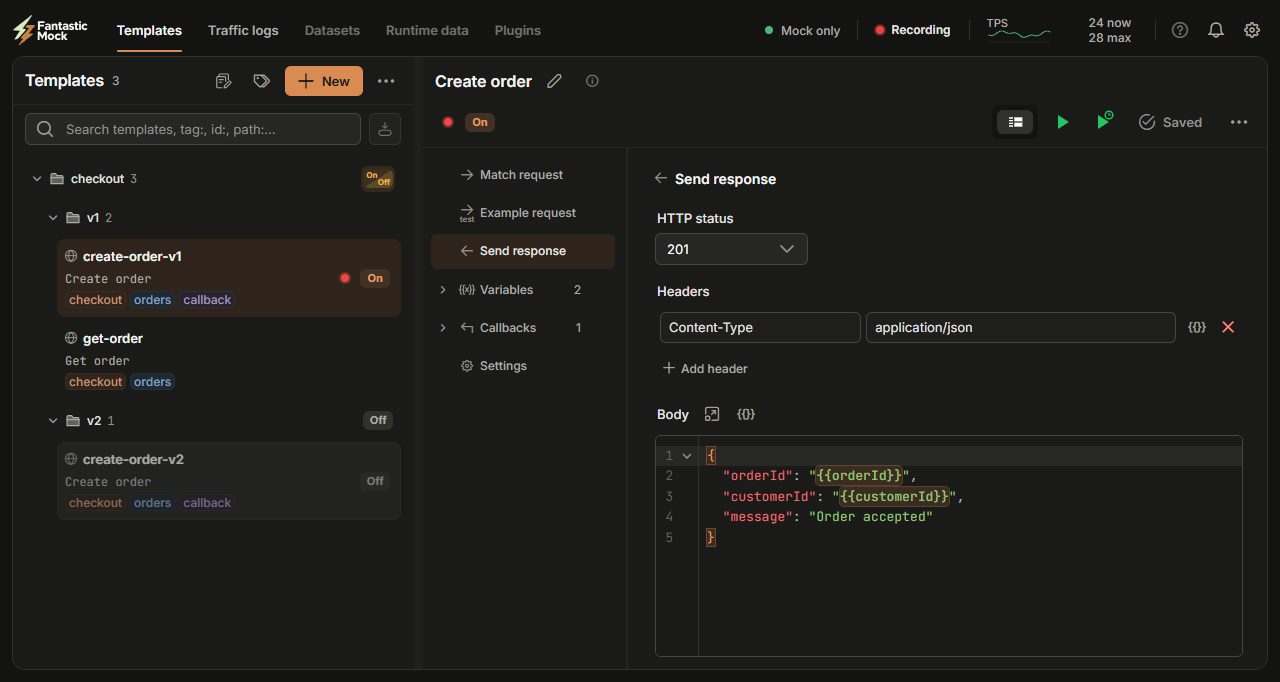
Task: Toggle Recording status
Action: pyautogui.click(x=913, y=30)
